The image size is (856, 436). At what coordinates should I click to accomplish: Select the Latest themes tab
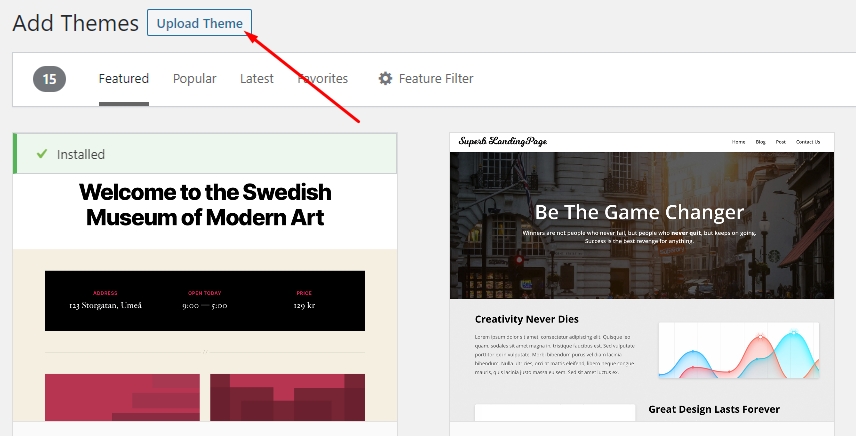tap(257, 79)
